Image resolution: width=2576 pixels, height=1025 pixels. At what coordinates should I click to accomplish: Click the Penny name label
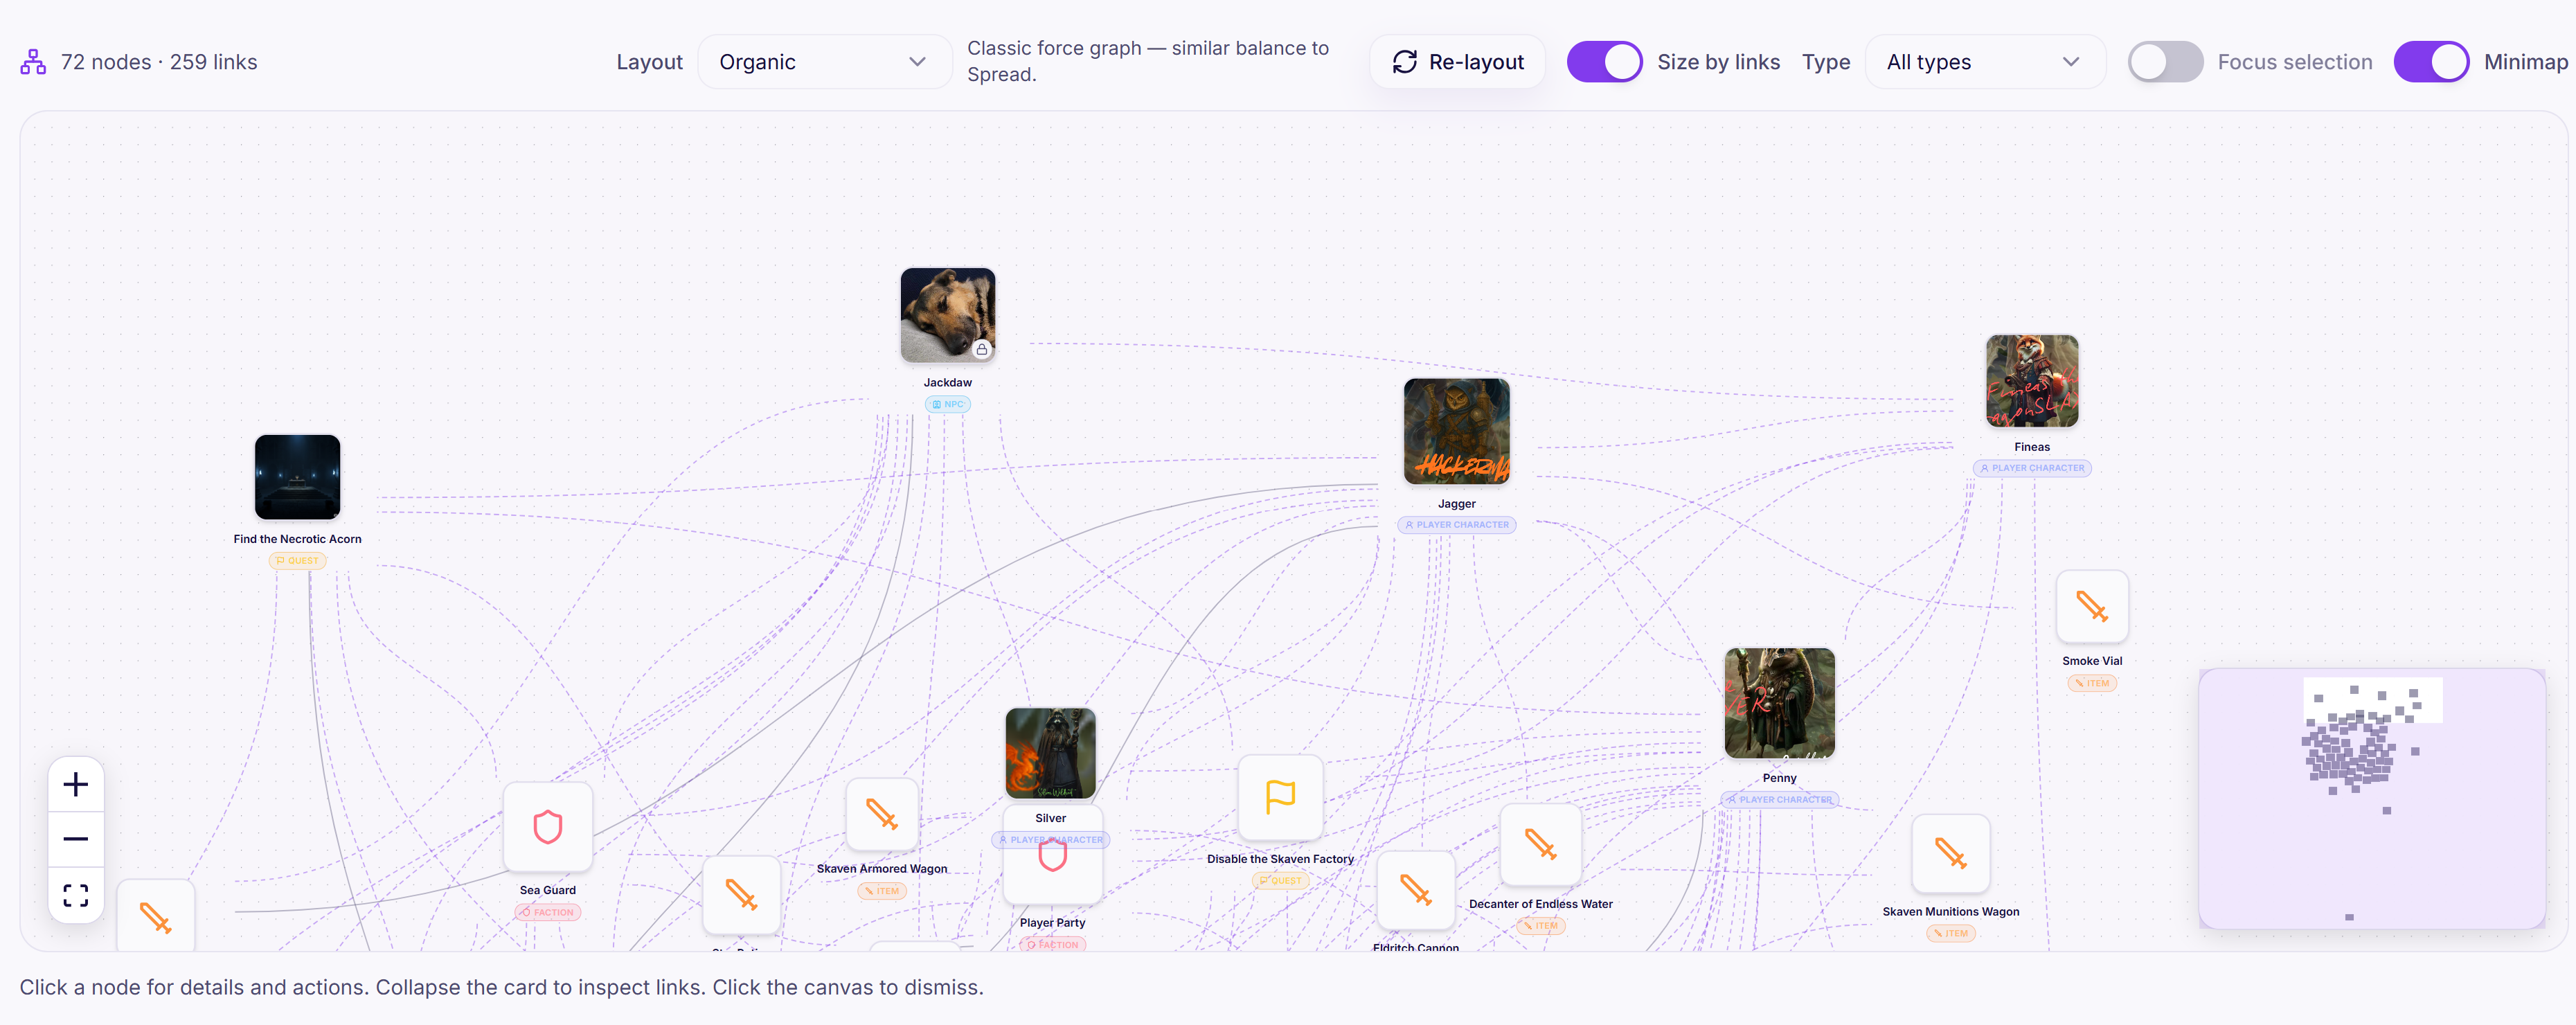[1779, 778]
